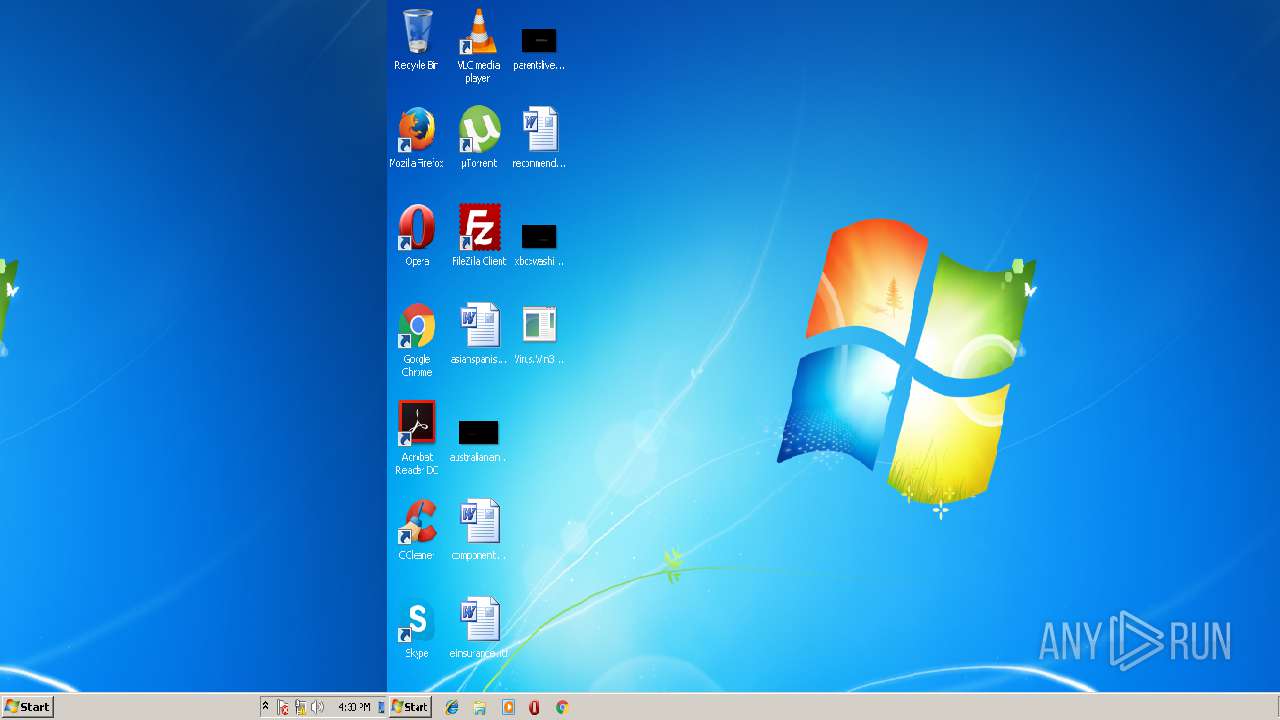
Task: Open Windows Explorer folder in taskbar
Action: [x=480, y=707]
